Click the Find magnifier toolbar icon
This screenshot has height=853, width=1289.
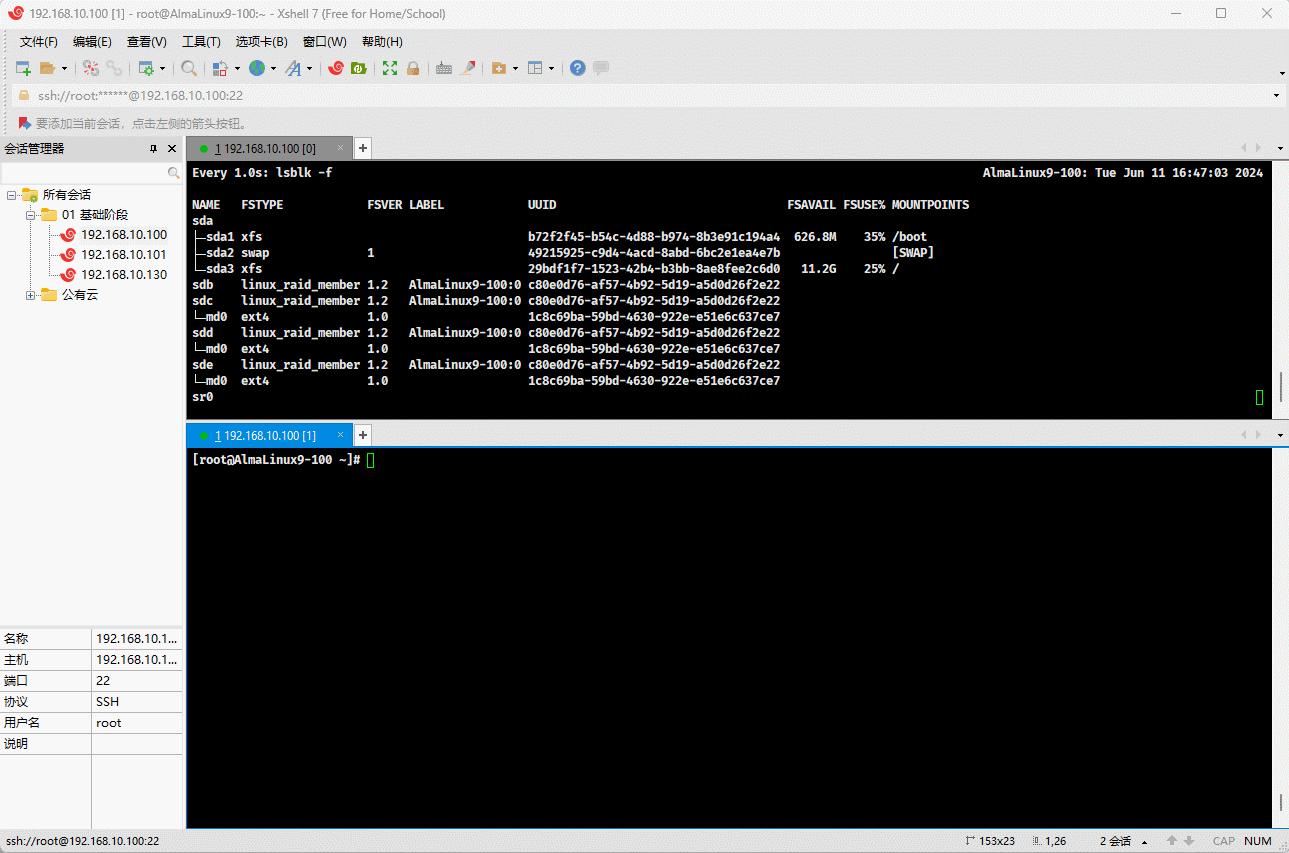[x=188, y=68]
